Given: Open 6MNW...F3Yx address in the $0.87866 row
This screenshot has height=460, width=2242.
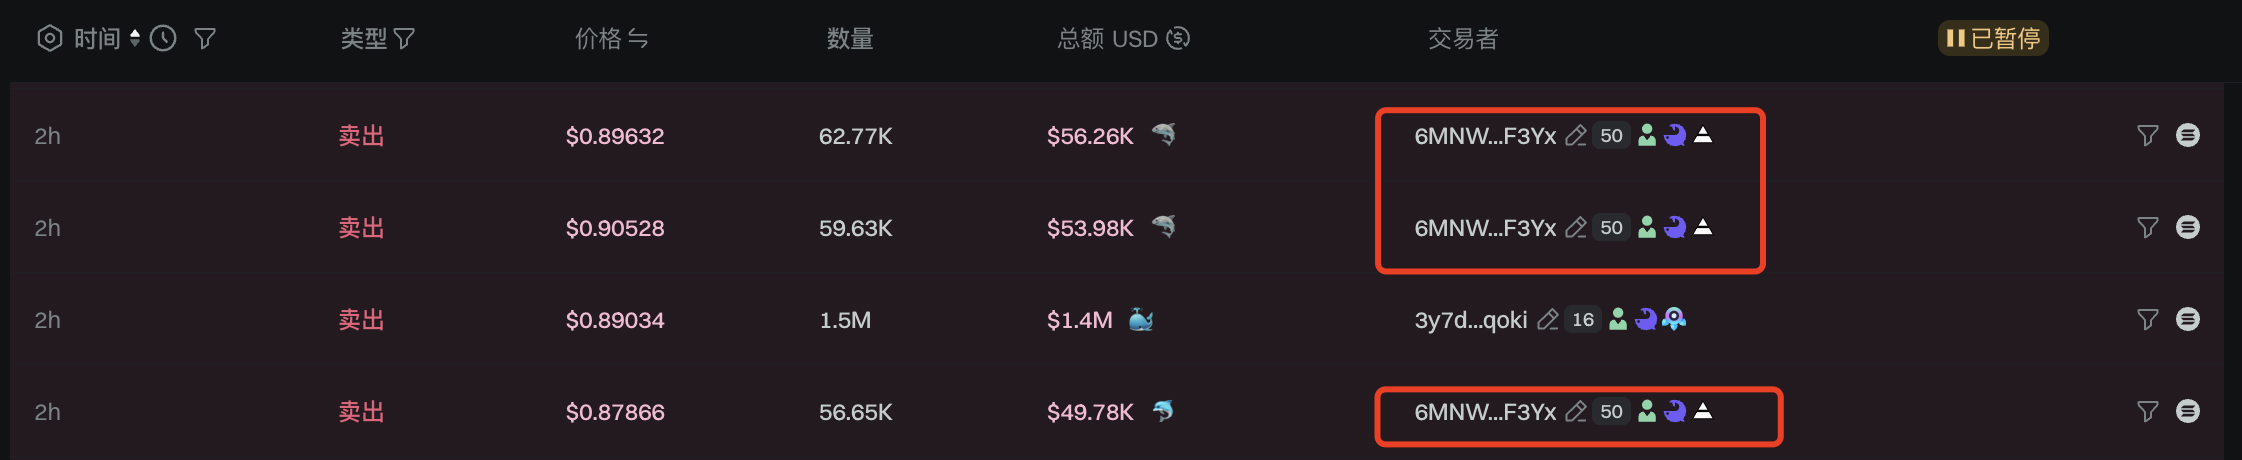Looking at the screenshot, I should (x=1485, y=412).
